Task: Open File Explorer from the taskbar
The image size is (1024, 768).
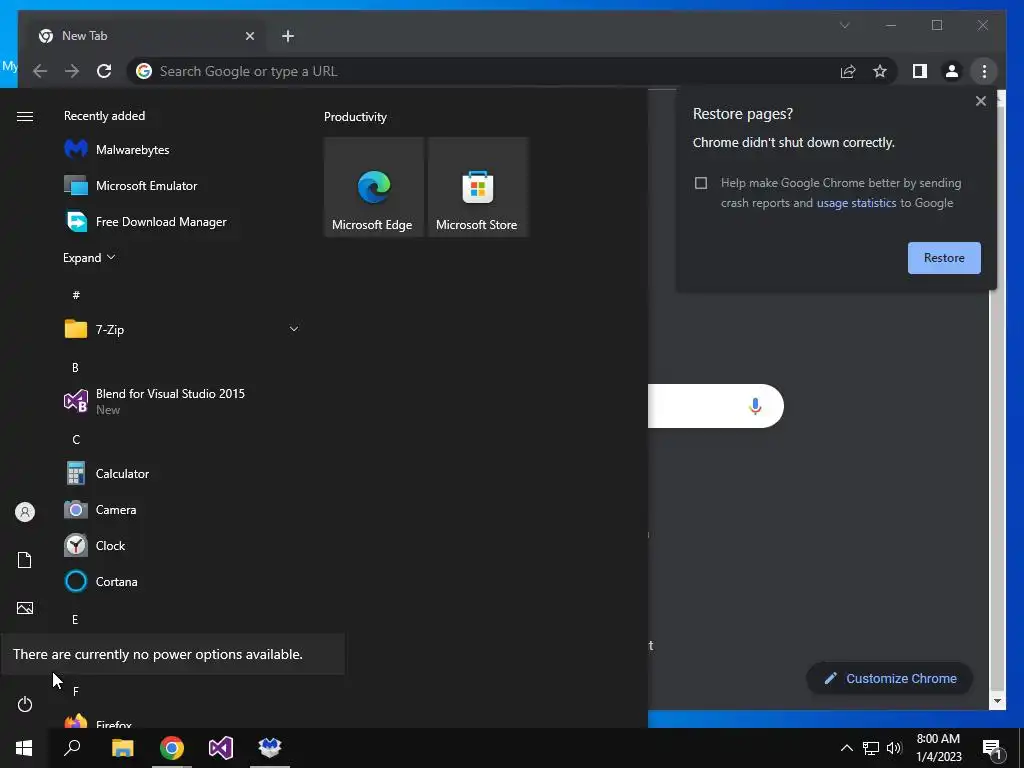Action: [x=122, y=748]
